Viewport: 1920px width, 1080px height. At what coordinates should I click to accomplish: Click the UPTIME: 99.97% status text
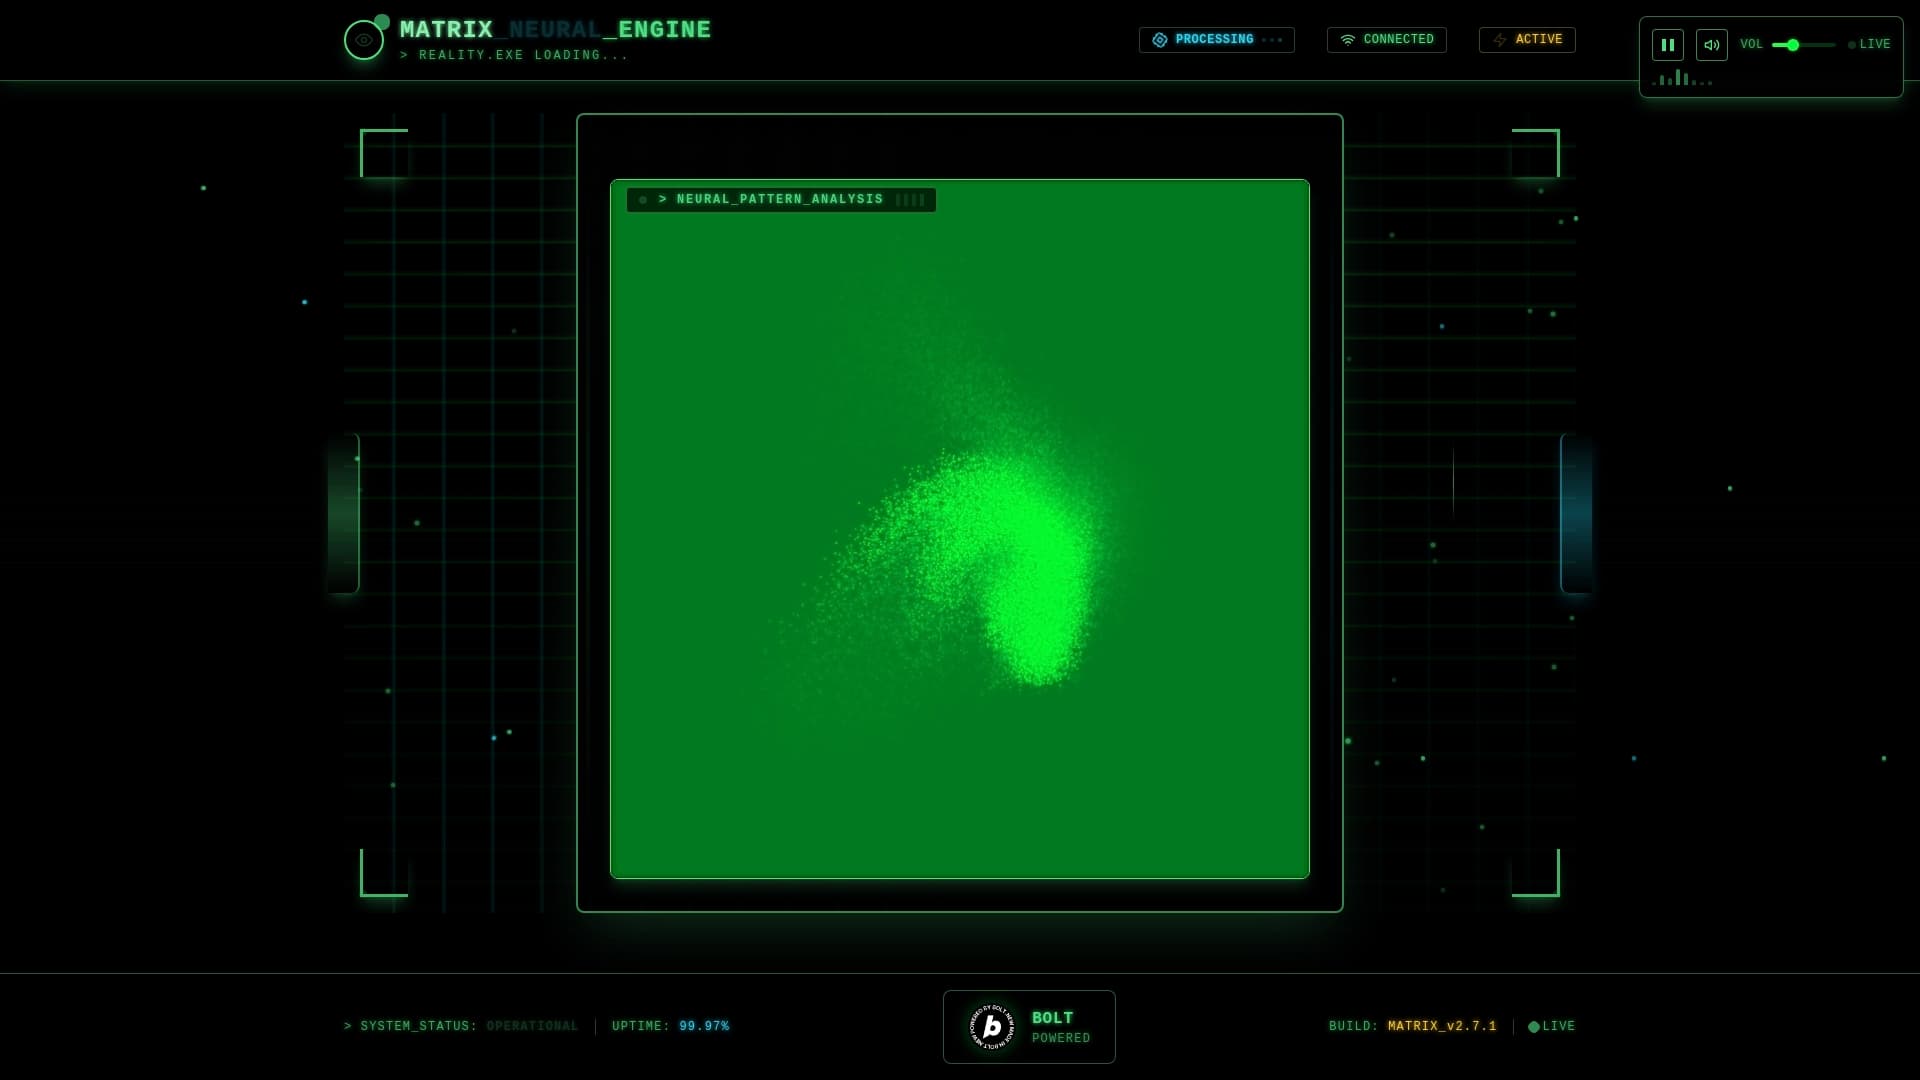coord(671,1026)
